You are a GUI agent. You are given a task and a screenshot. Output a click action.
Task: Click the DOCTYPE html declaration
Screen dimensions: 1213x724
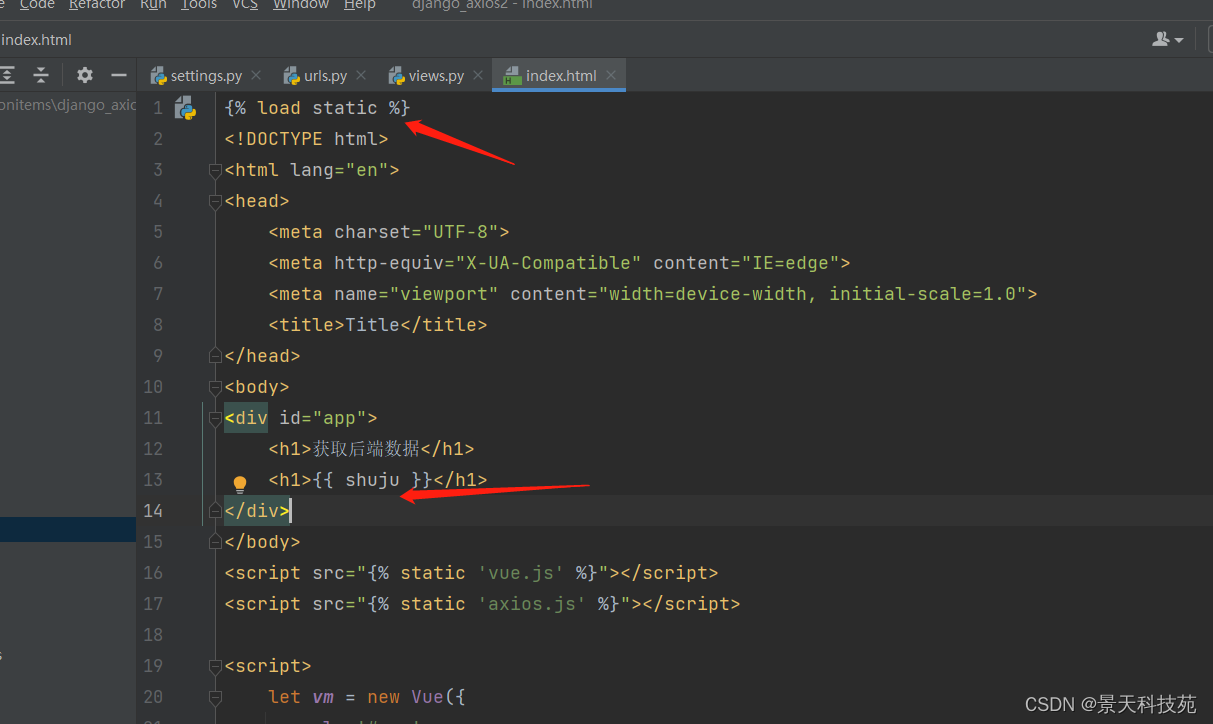tap(306, 139)
